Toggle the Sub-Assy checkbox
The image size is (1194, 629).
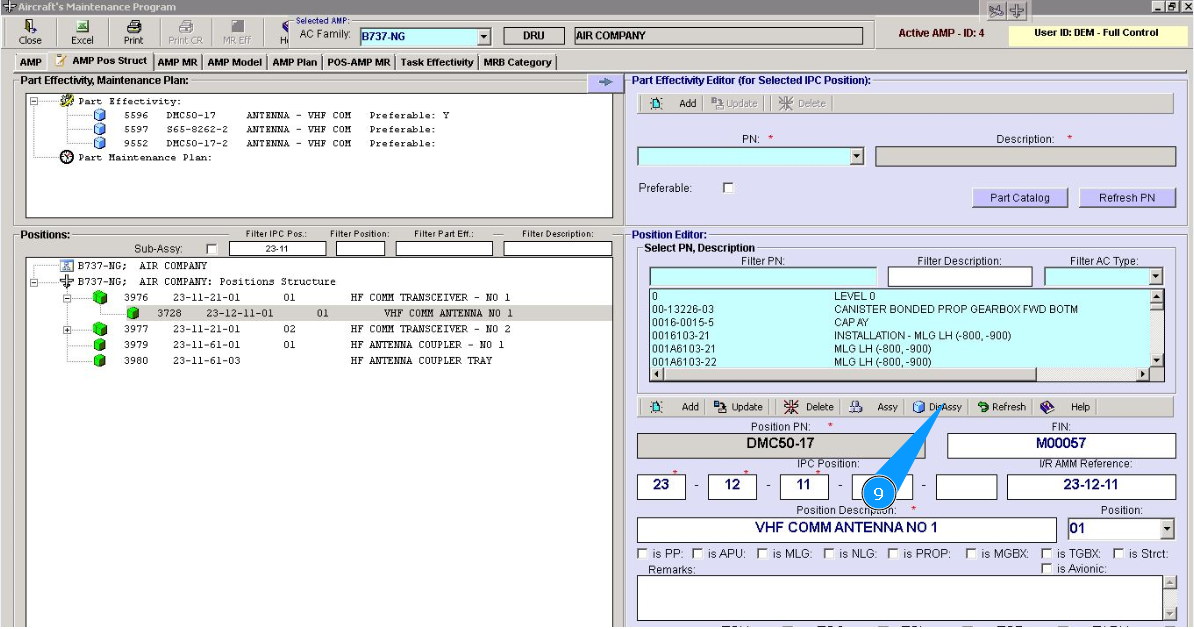[x=211, y=249]
